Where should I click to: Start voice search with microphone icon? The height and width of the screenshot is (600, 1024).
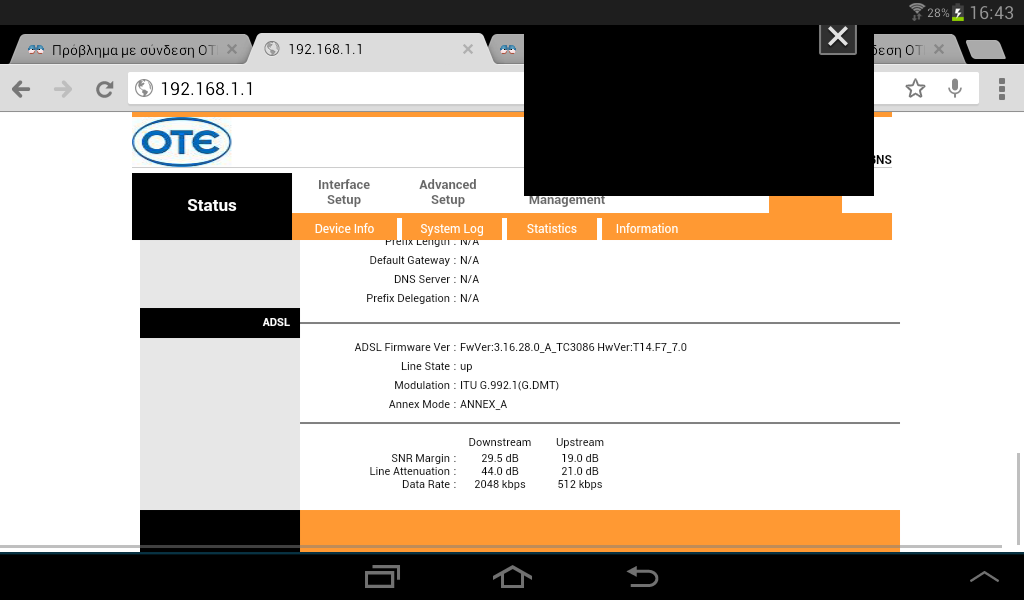pos(955,88)
